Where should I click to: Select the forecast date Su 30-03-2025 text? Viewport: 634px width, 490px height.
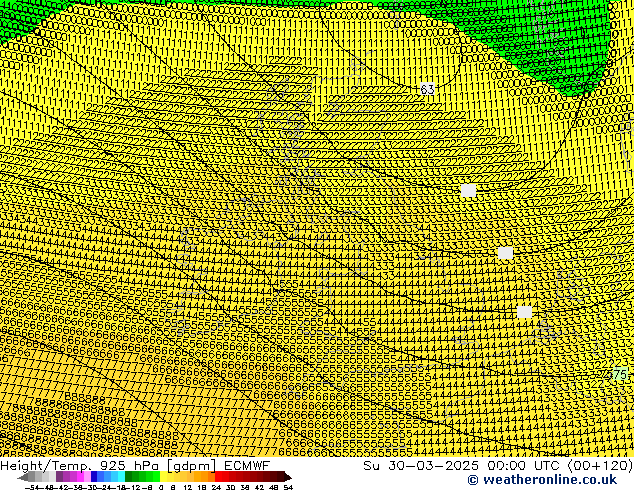pyautogui.click(x=421, y=466)
